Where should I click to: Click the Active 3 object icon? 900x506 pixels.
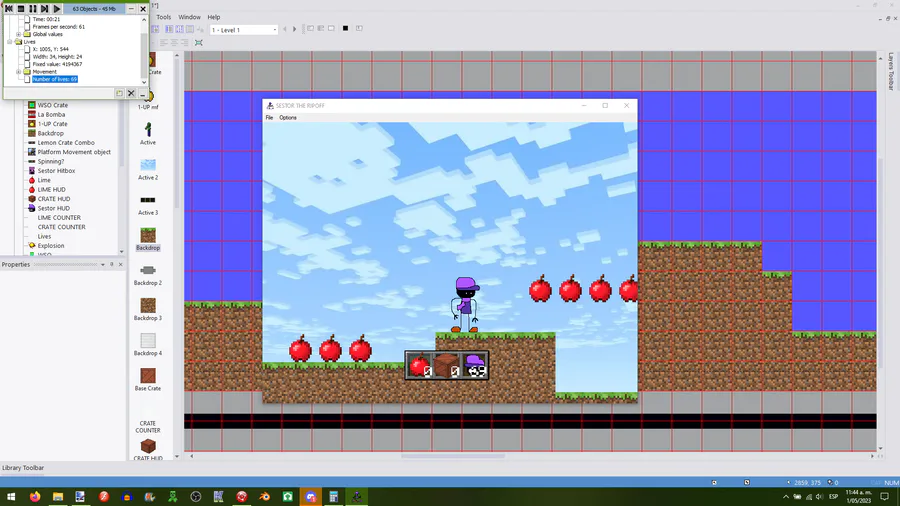(x=148, y=200)
